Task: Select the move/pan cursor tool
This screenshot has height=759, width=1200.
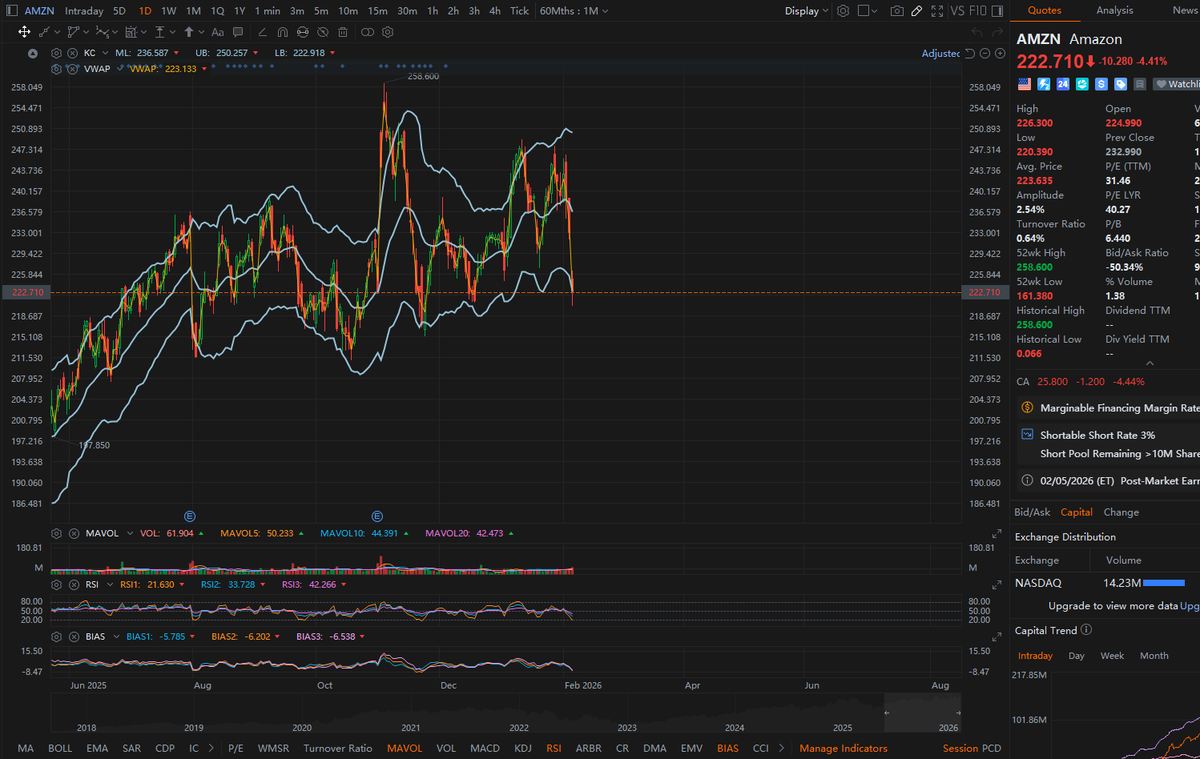Action: (24, 32)
